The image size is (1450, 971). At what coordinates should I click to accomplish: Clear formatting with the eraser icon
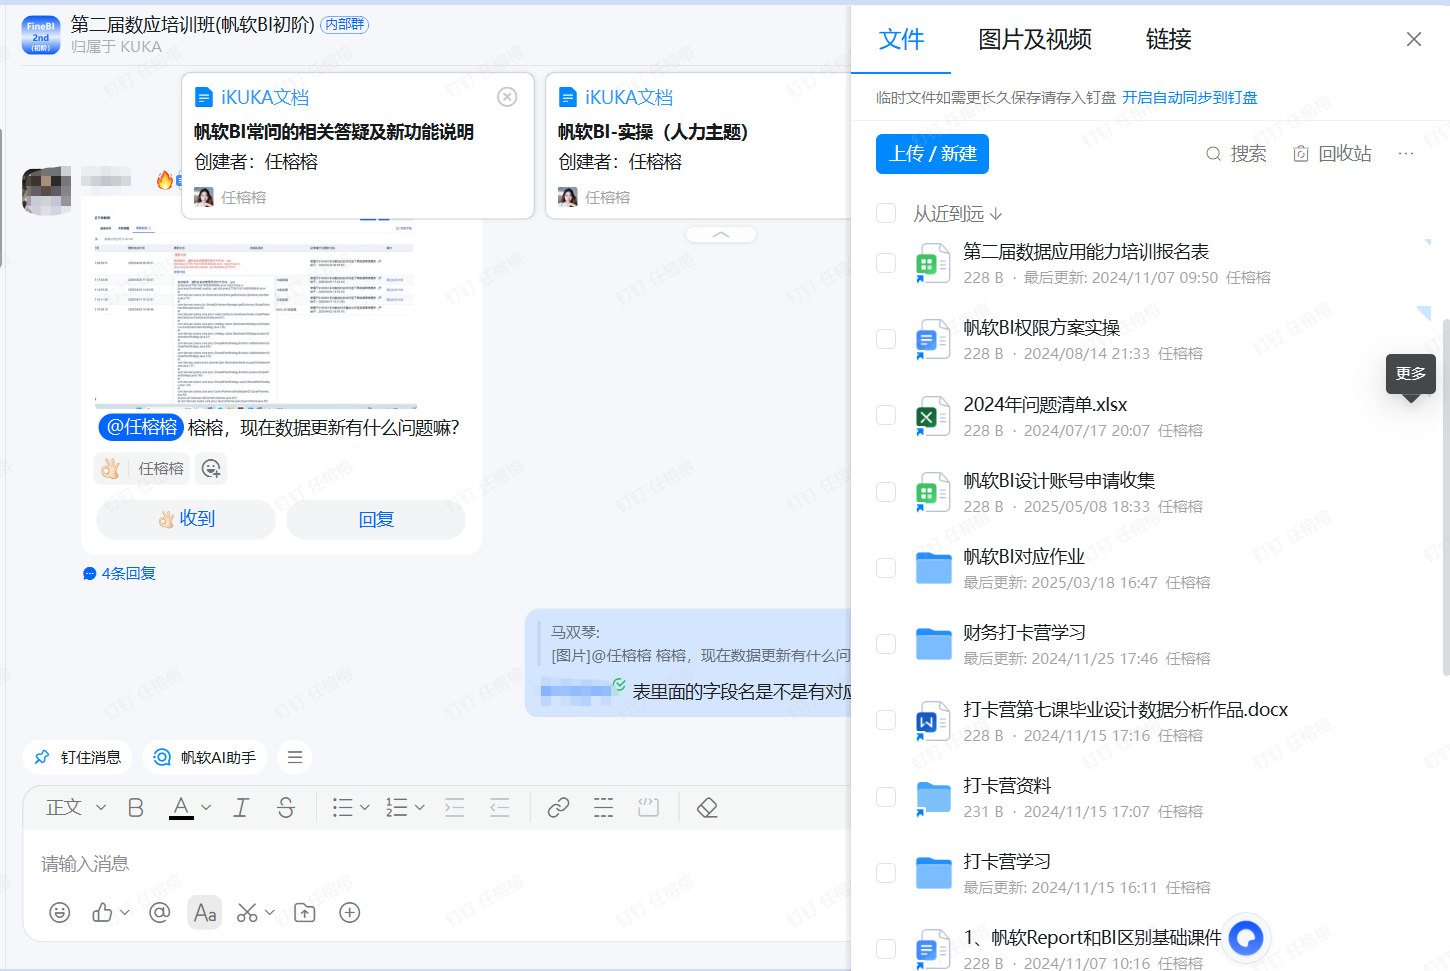click(707, 808)
